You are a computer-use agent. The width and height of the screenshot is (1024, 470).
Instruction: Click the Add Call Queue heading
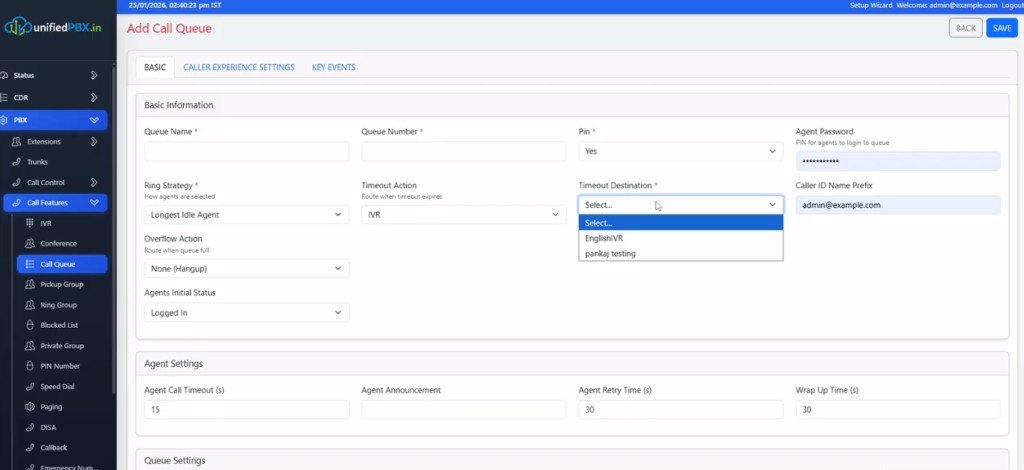tap(169, 29)
